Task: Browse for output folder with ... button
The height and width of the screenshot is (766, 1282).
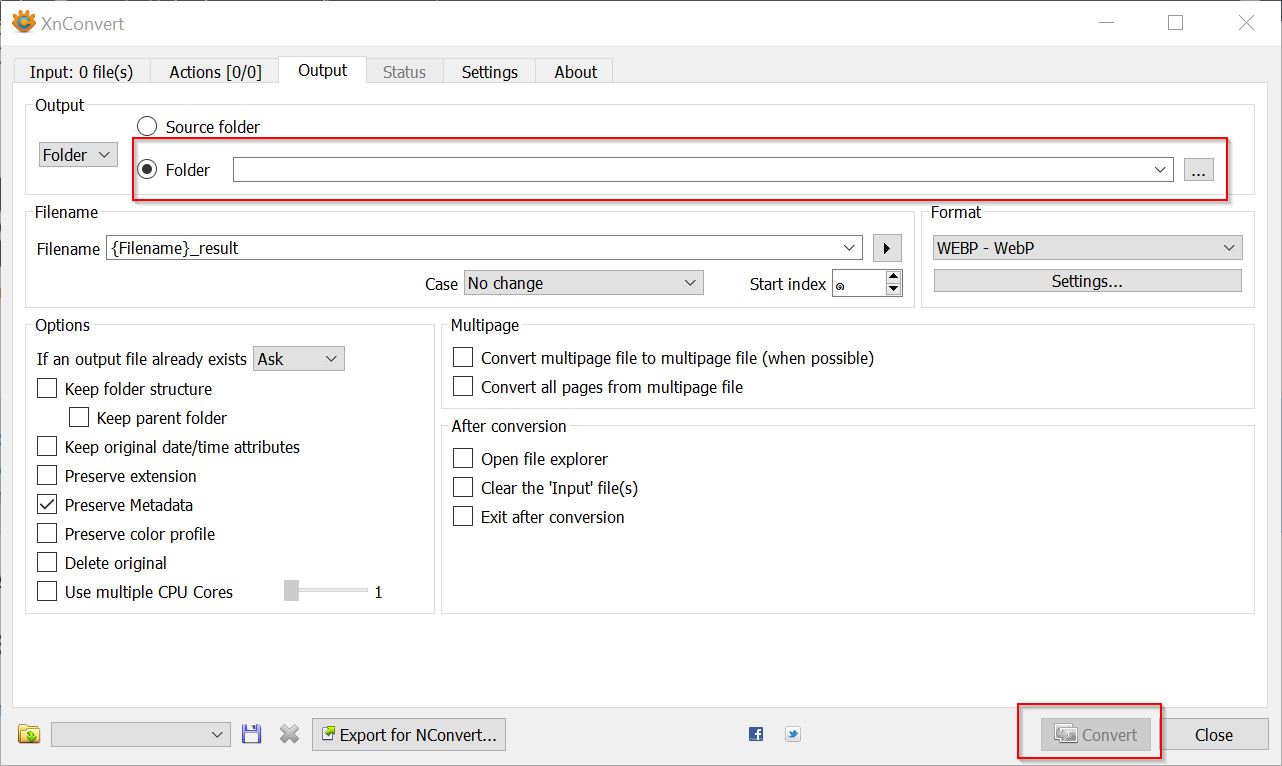Action: click(1199, 170)
